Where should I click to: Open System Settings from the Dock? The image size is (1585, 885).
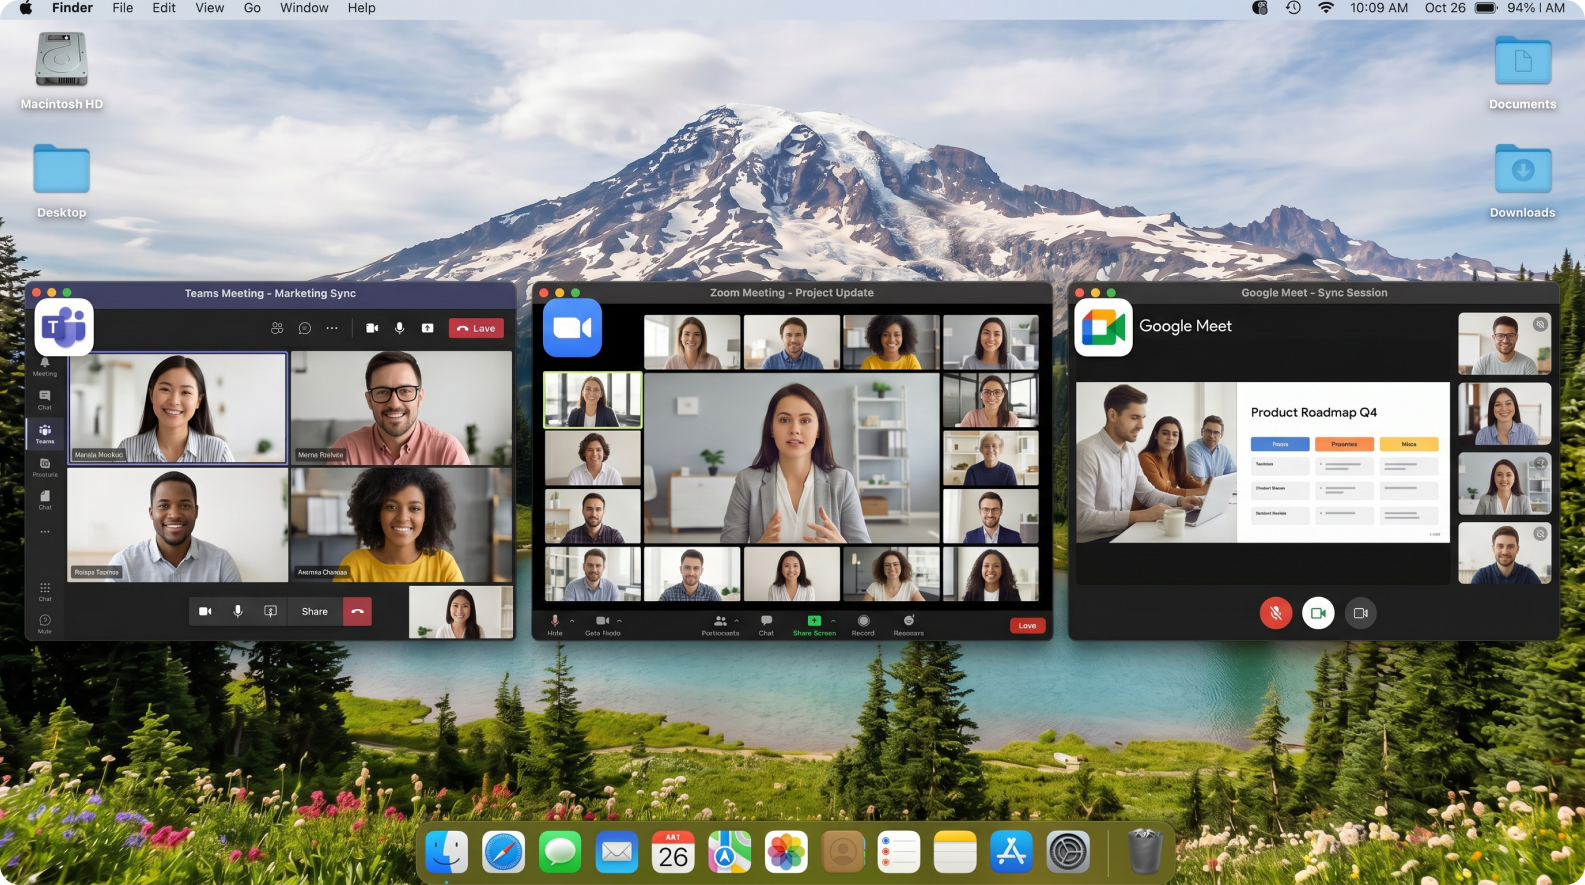[x=1068, y=853]
